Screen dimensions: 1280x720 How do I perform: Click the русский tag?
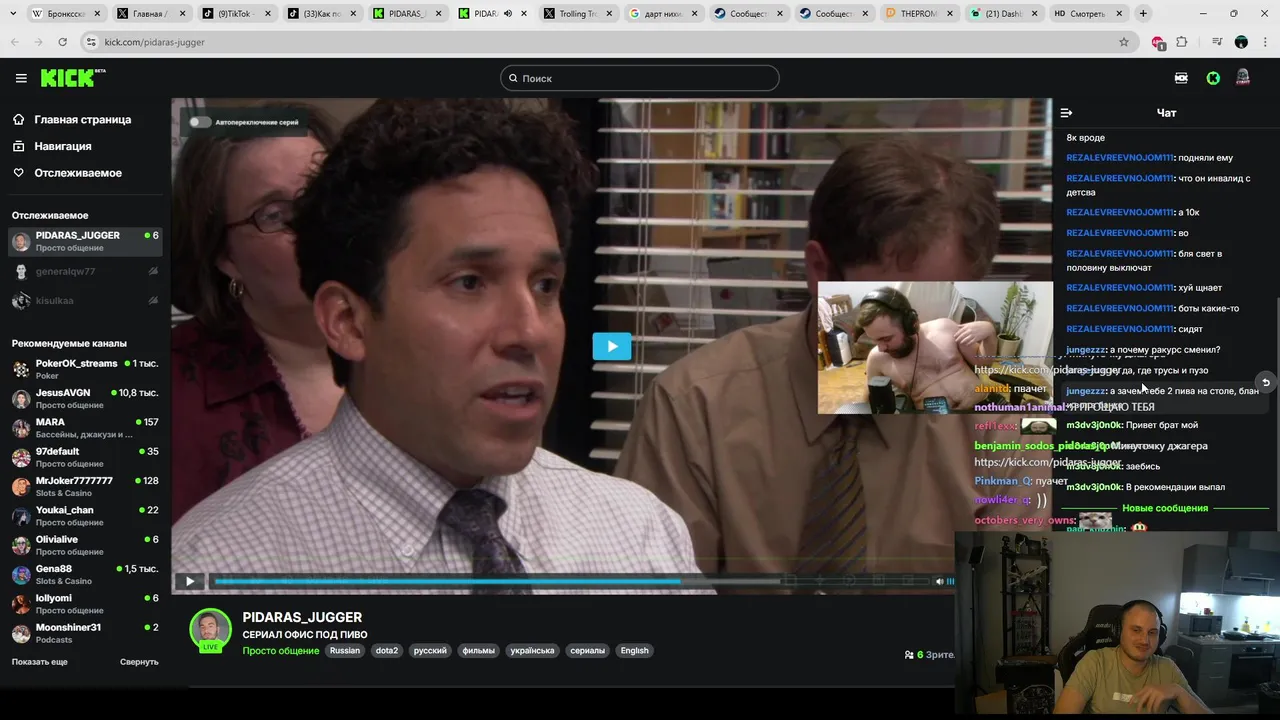click(430, 651)
